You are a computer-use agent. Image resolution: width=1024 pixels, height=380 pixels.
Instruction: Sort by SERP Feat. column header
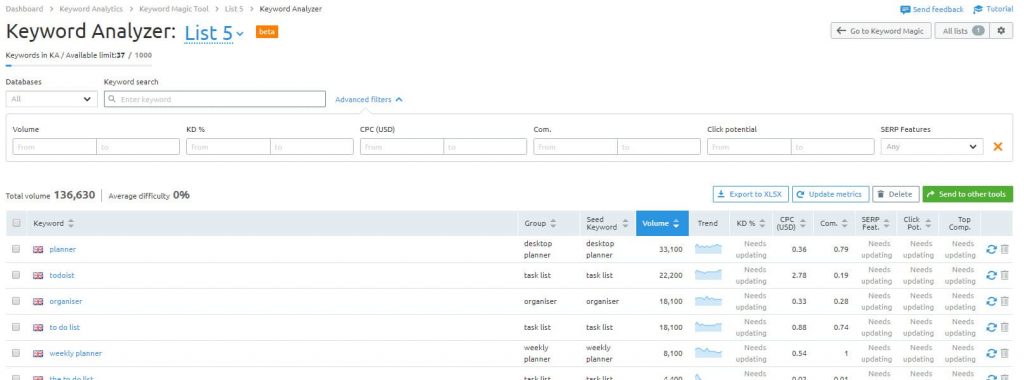(x=875, y=223)
